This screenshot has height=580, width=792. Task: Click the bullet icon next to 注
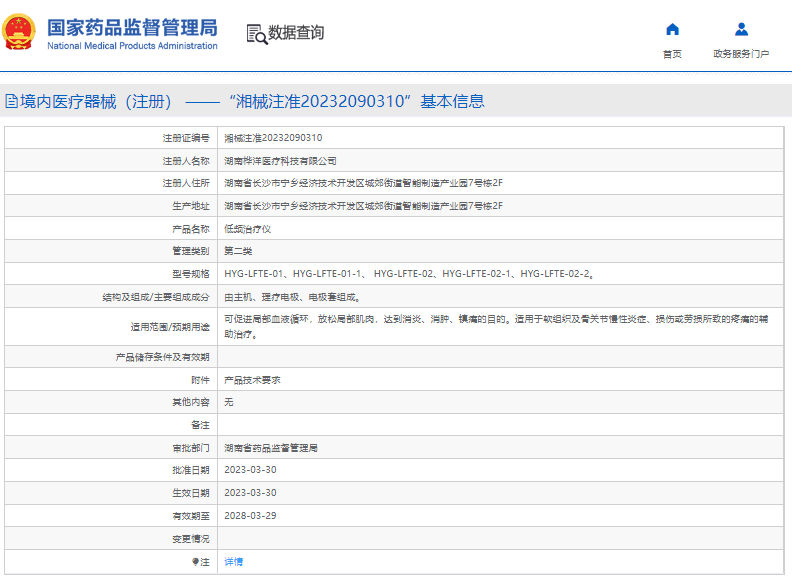[195, 561]
